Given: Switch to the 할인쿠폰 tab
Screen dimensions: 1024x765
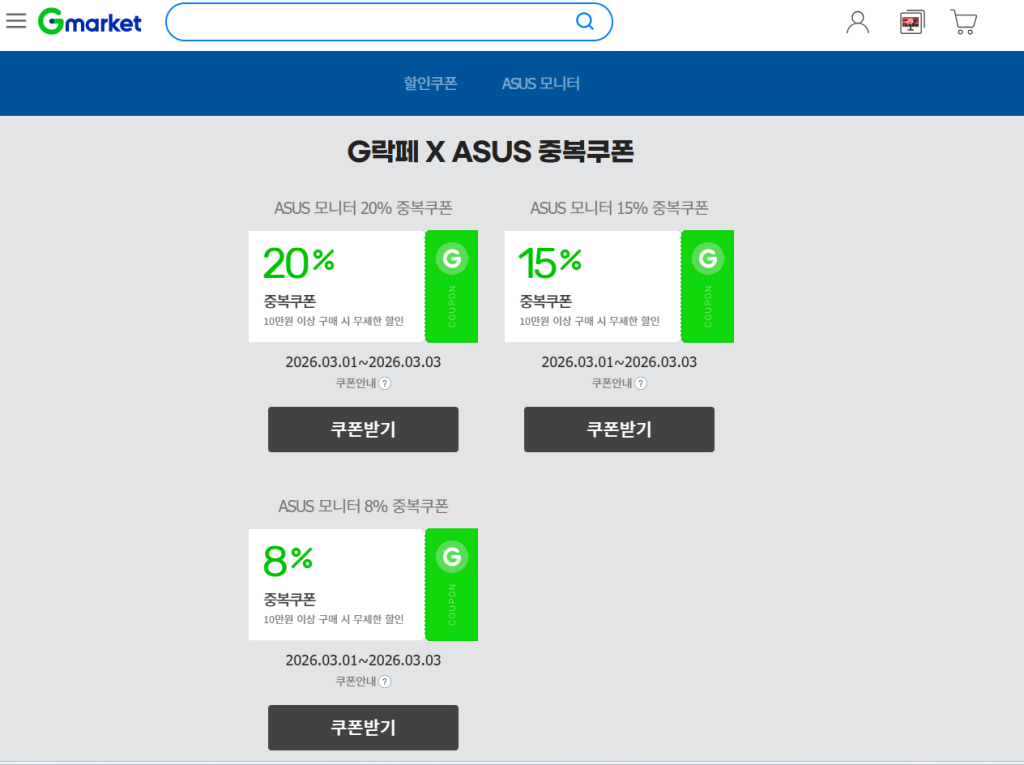Looking at the screenshot, I should tap(430, 83).
